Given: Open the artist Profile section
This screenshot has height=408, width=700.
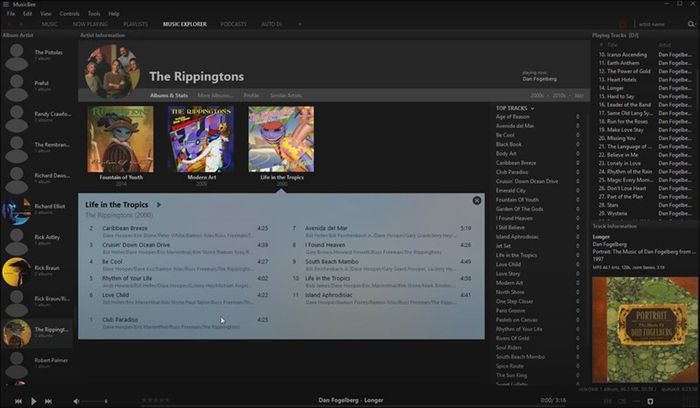Looking at the screenshot, I should tap(251, 96).
